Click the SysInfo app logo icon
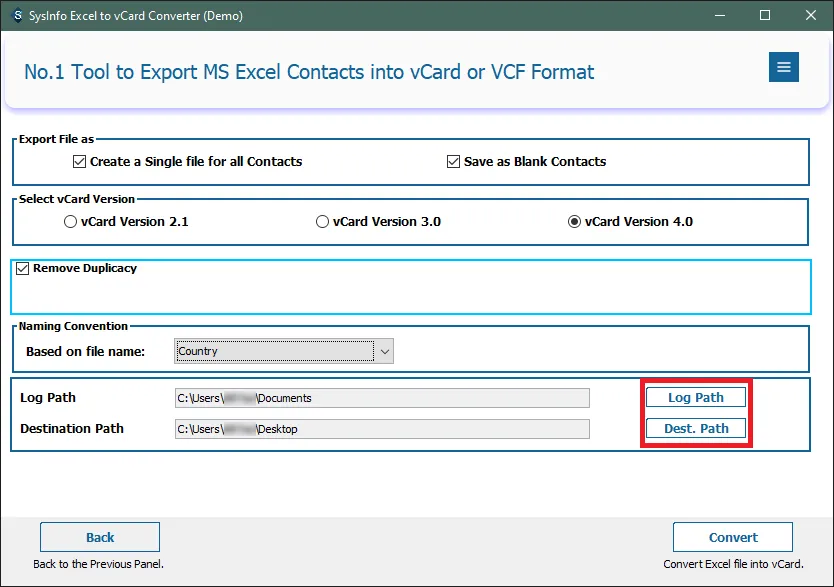Viewport: 834px width, 587px height. pos(17,16)
